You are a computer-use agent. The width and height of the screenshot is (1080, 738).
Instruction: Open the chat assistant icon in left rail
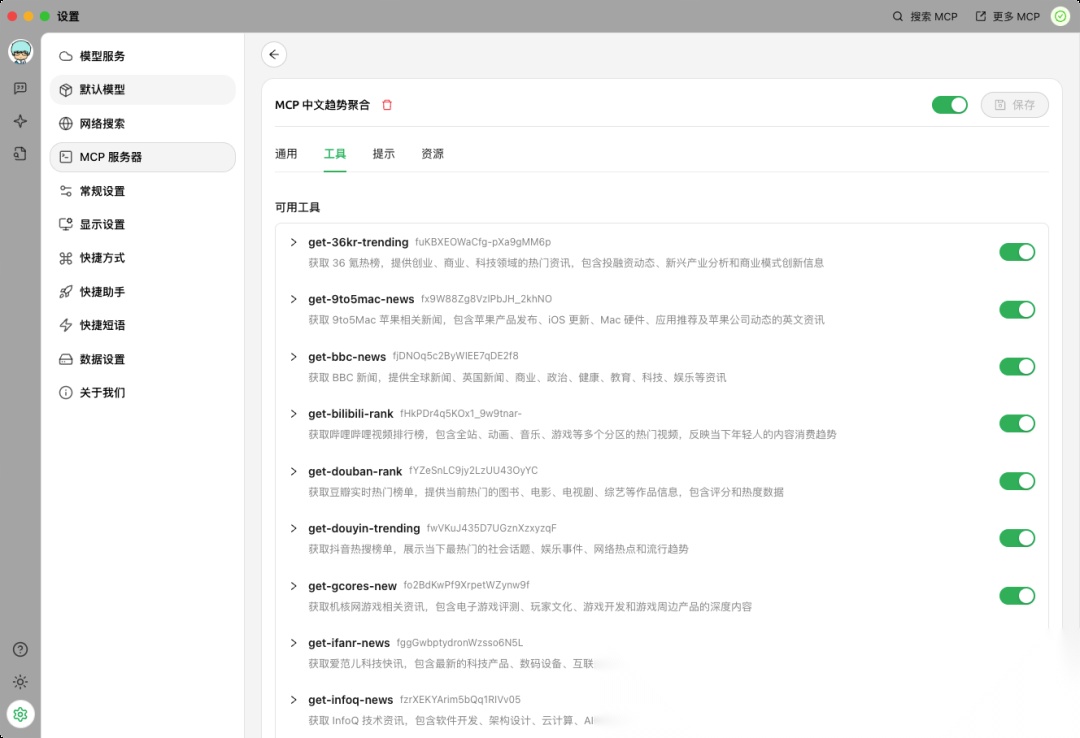pyautogui.click(x=20, y=88)
